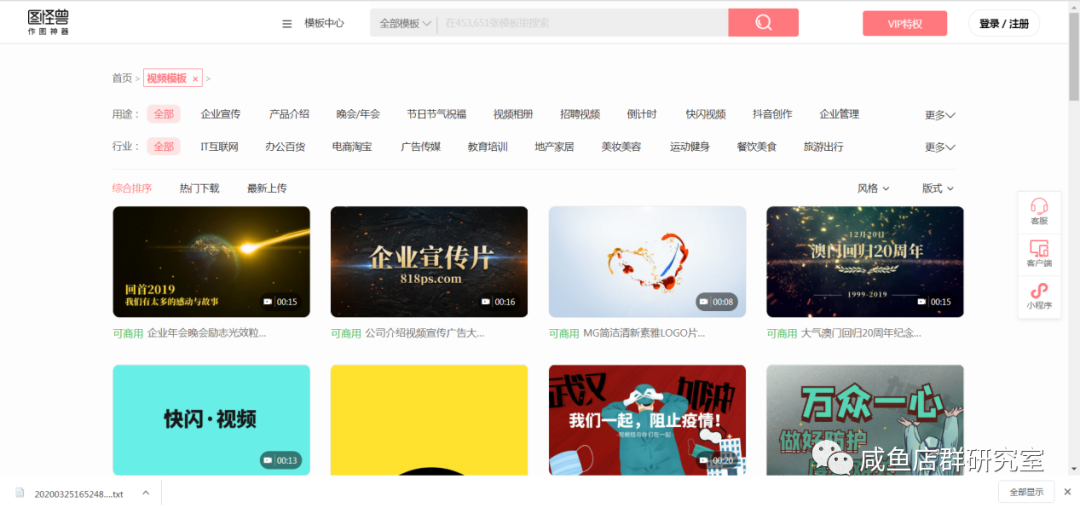This screenshot has width=1080, height=508.
Task: Open the blank yellow video thumbnail
Action: click(429, 420)
